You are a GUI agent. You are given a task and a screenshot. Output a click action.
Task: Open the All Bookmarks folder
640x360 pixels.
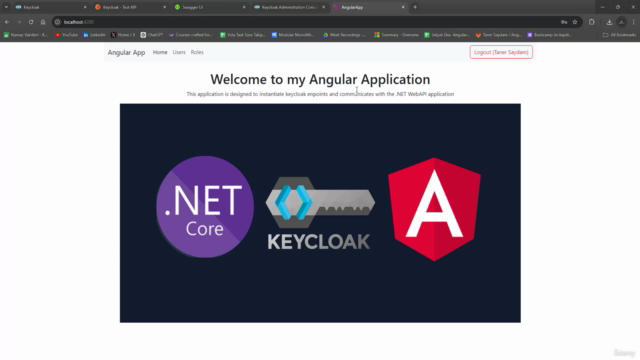(x=619, y=35)
